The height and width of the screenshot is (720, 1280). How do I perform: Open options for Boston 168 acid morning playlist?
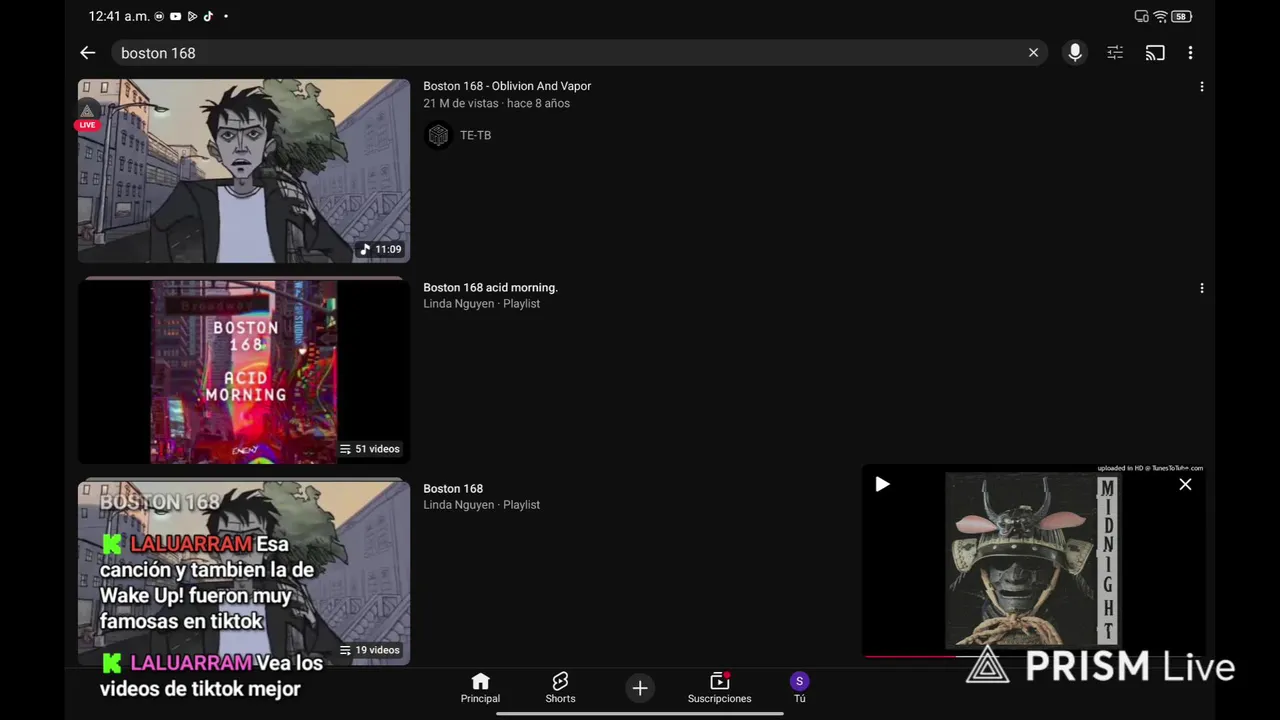pyautogui.click(x=1201, y=288)
